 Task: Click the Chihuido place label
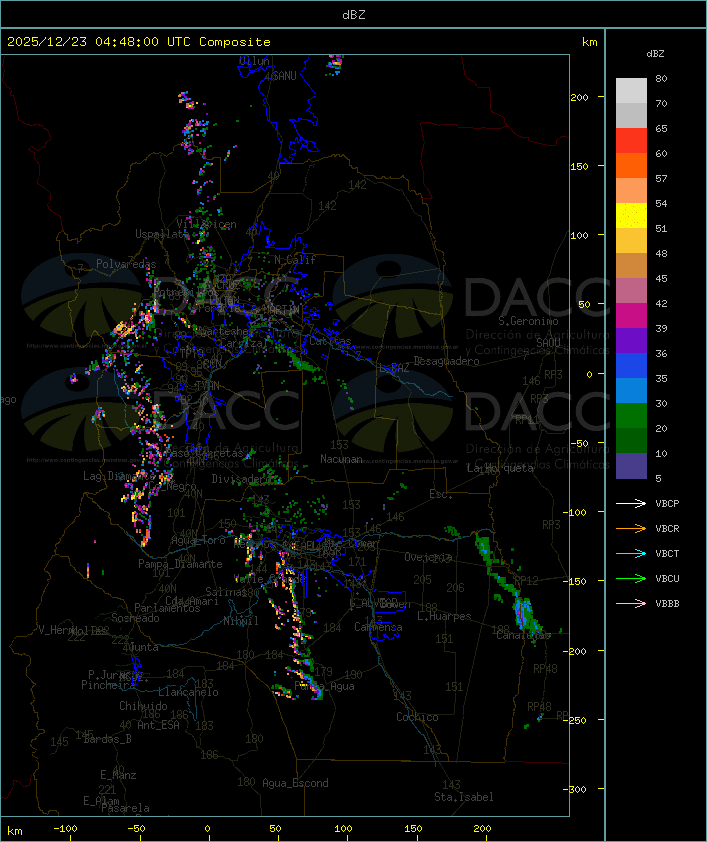143,706
